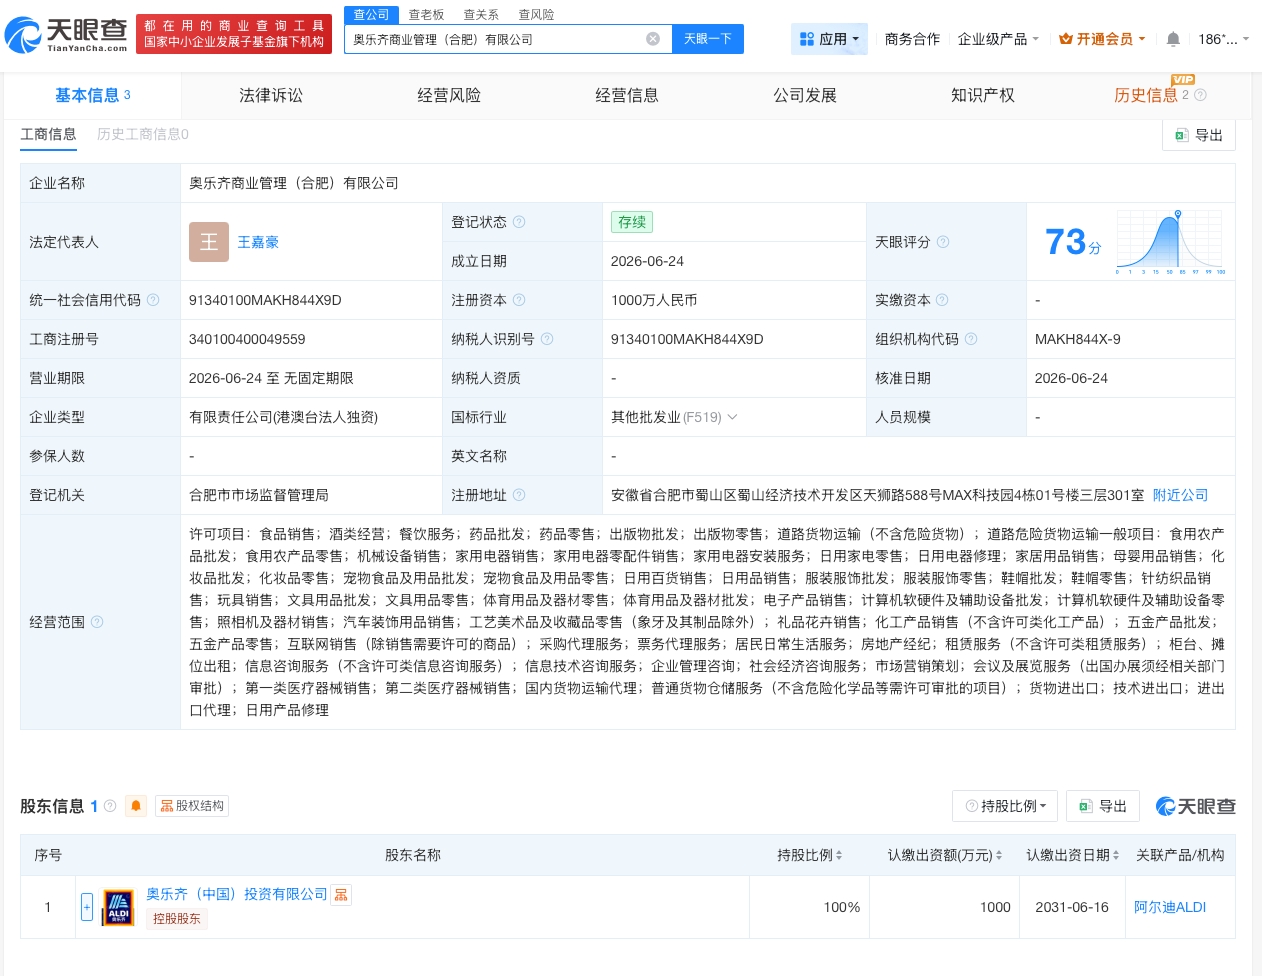Open the 开通会员 membership dropdown
This screenshot has width=1262, height=976.
(1103, 39)
